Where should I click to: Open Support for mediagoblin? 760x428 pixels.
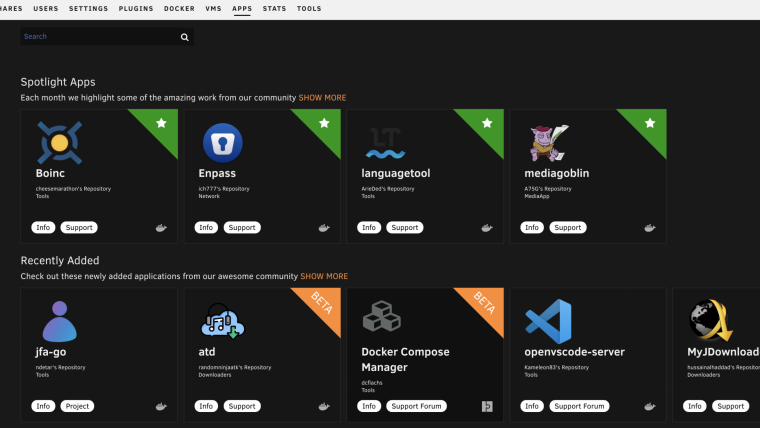568,227
